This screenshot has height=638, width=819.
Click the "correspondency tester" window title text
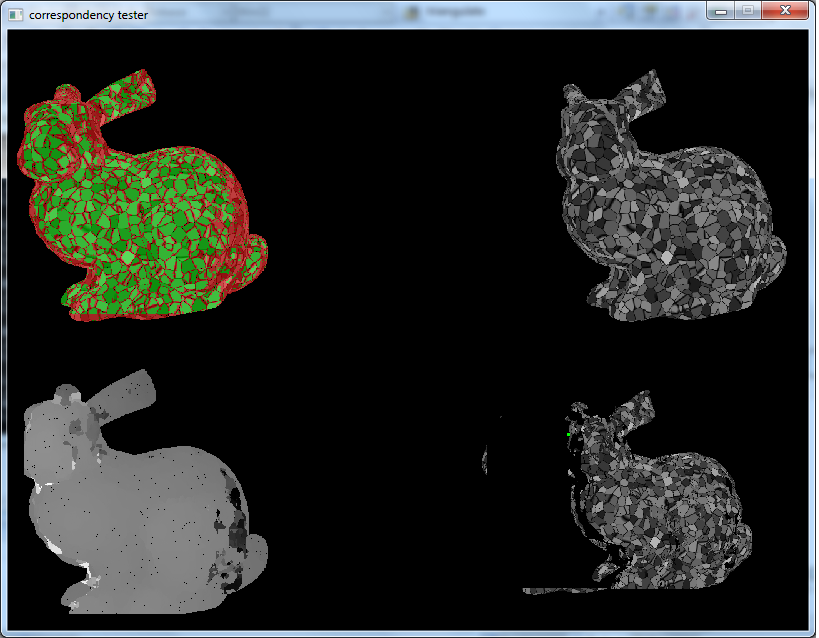click(x=89, y=15)
